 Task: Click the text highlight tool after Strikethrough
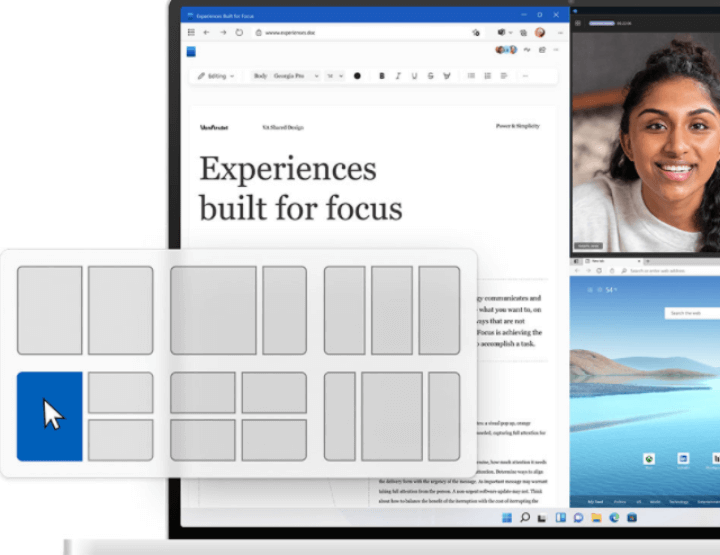click(447, 76)
